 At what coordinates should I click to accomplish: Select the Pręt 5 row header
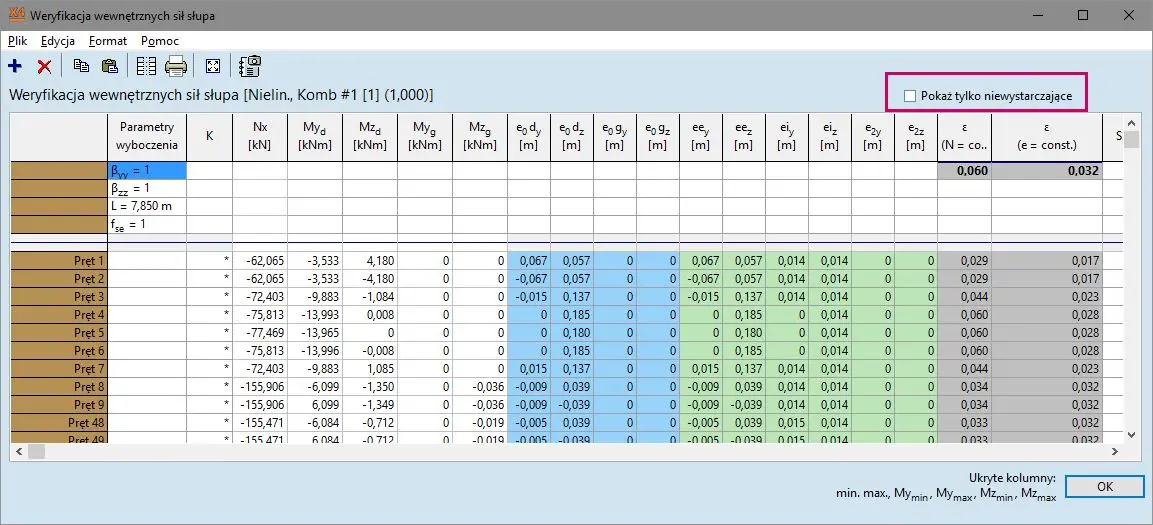pos(59,332)
